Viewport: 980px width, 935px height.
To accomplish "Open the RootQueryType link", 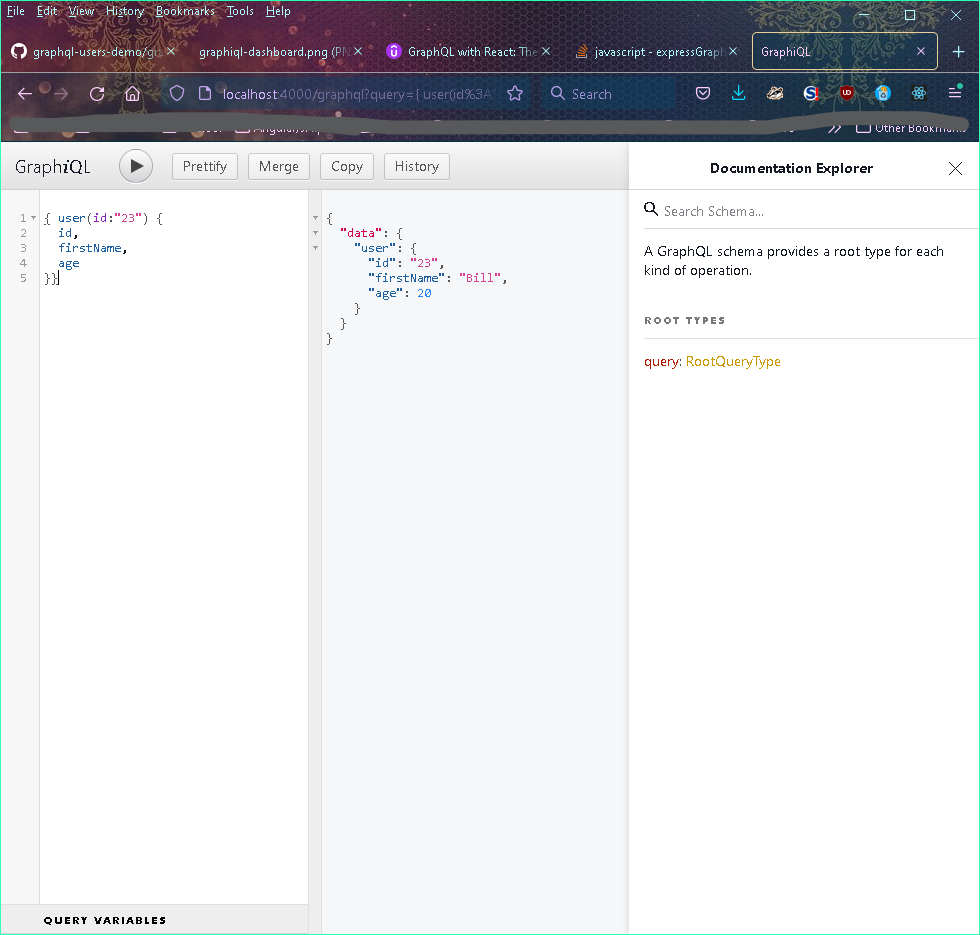I will [x=732, y=361].
